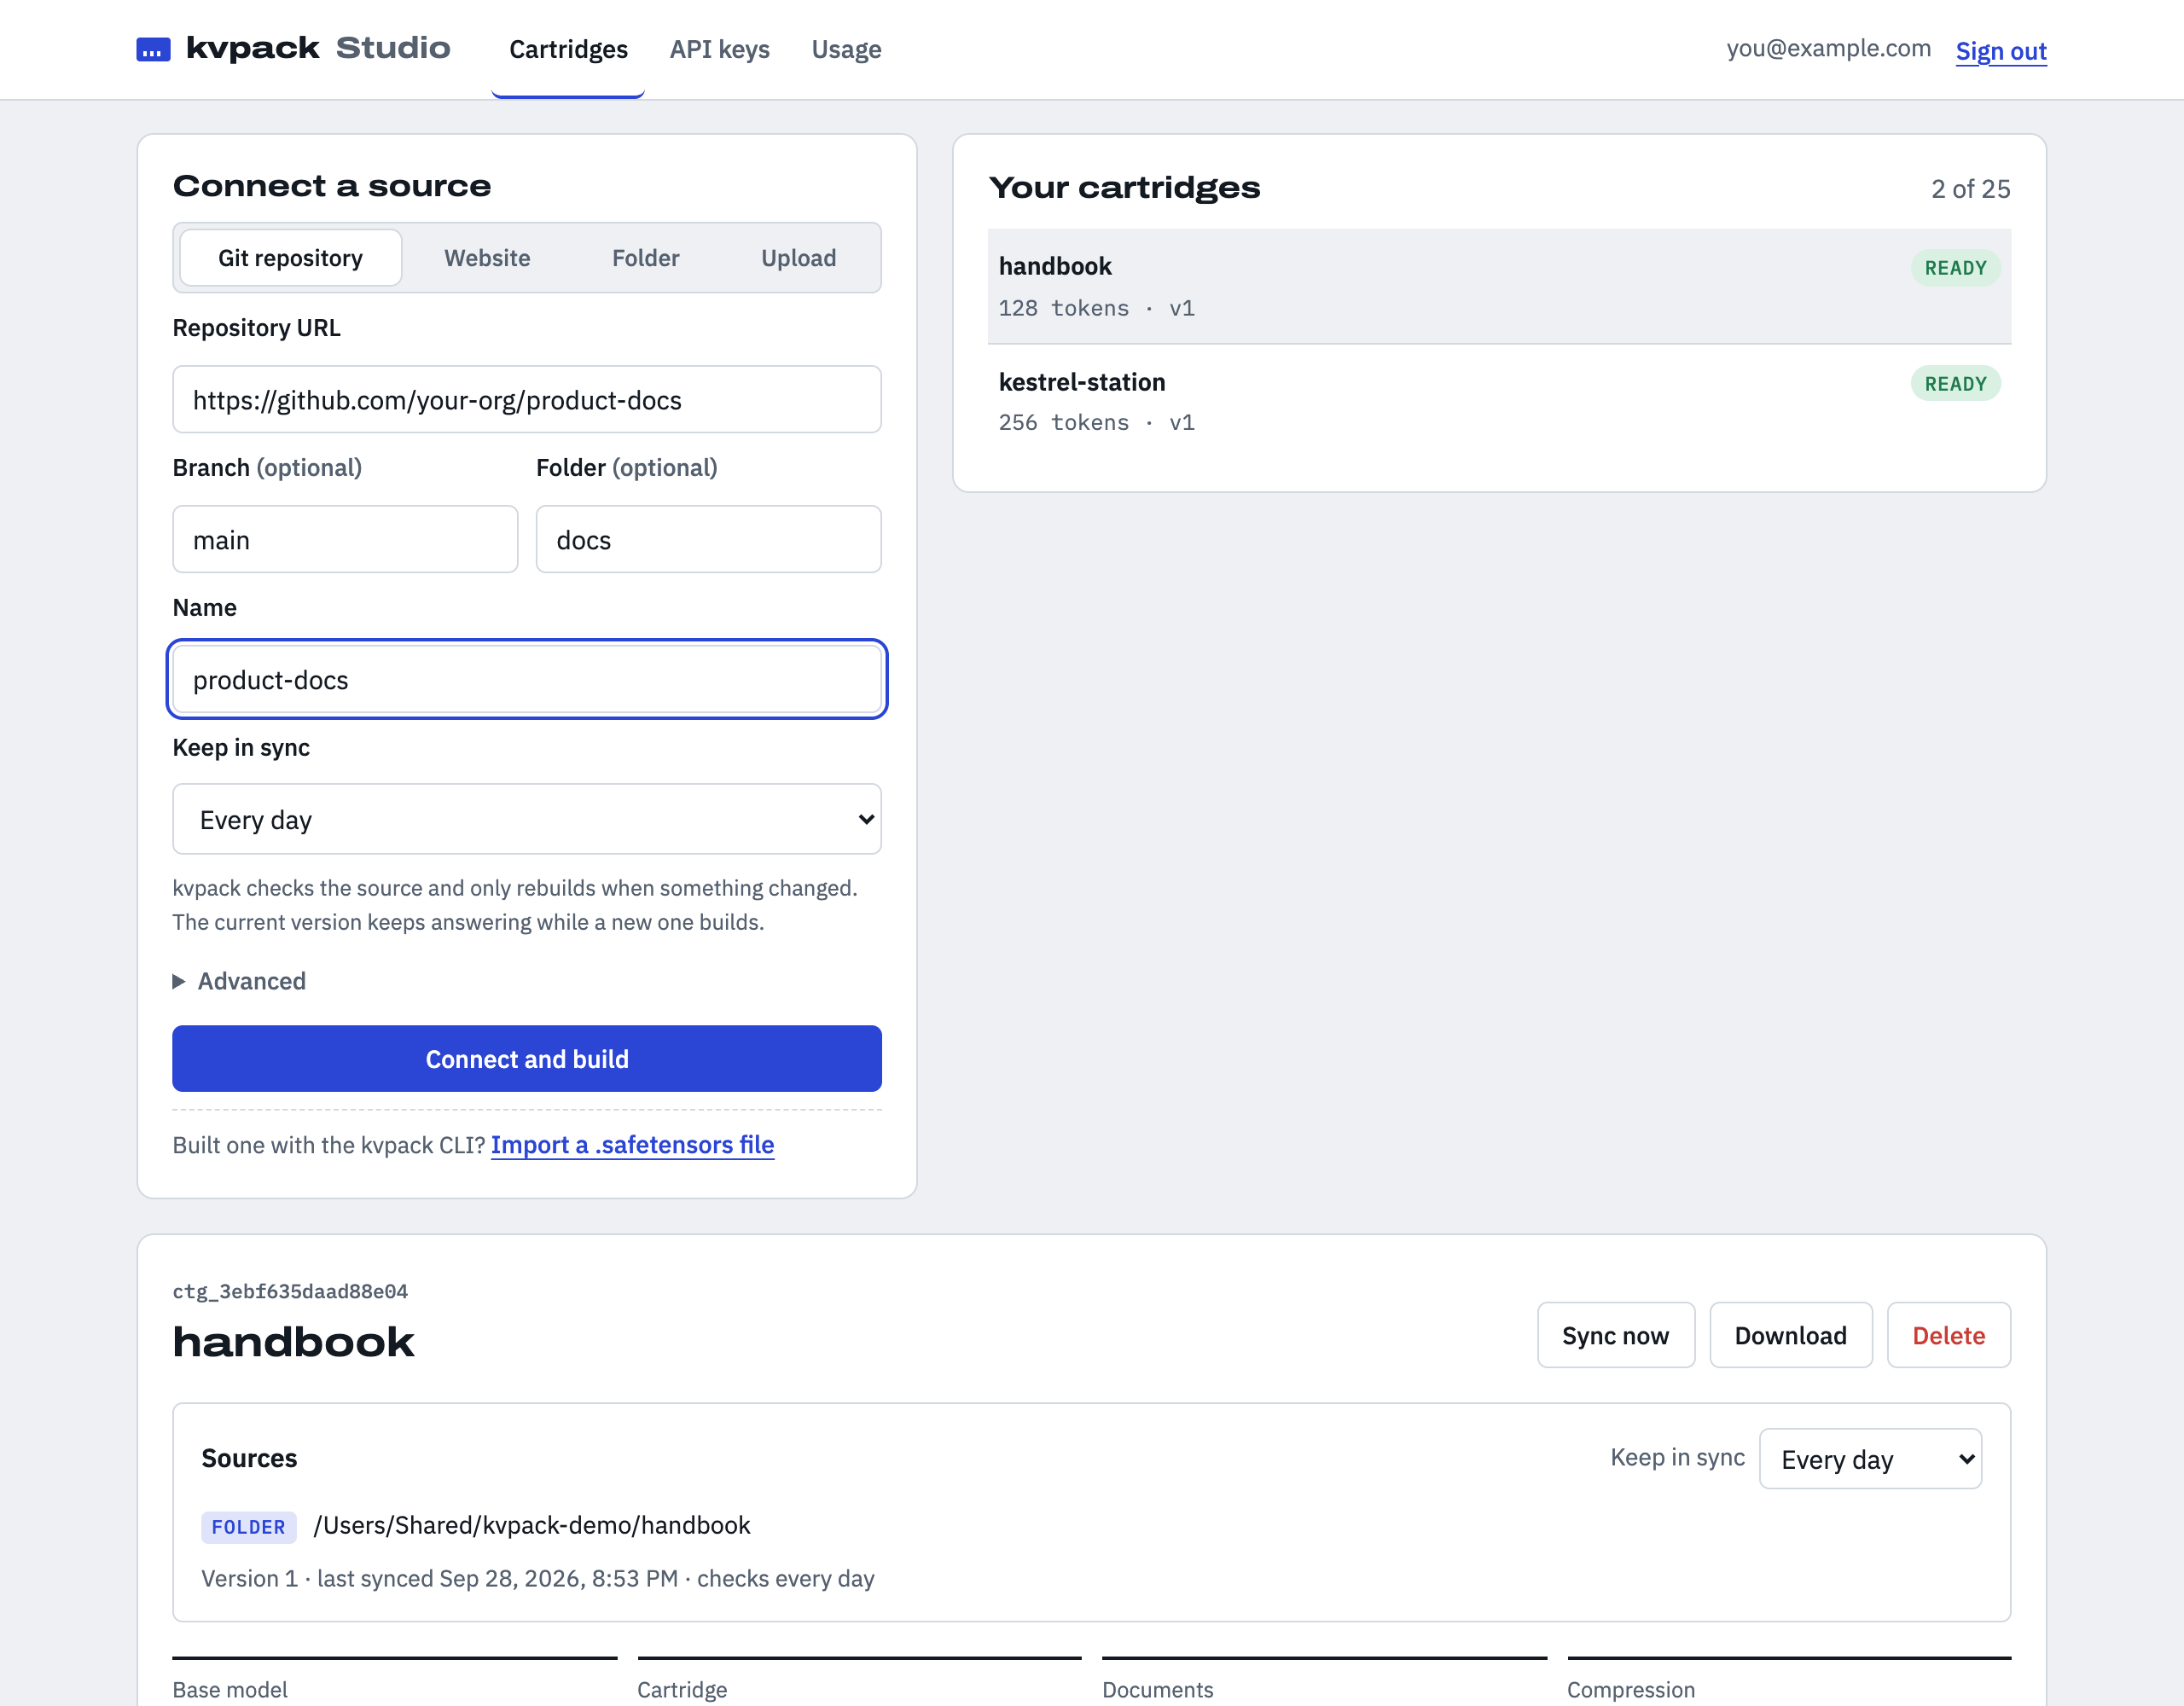Open the Cartridges nav tab
This screenshot has width=2184, height=1706.
(568, 49)
